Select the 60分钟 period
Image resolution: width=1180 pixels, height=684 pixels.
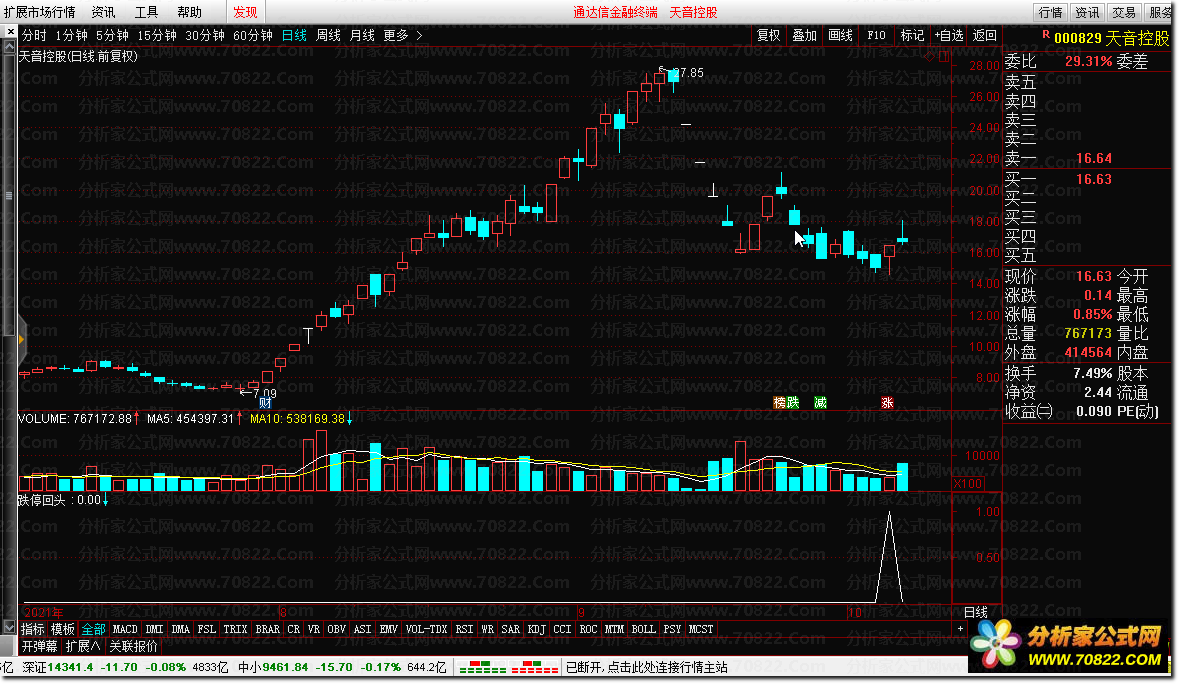pyautogui.click(x=253, y=35)
